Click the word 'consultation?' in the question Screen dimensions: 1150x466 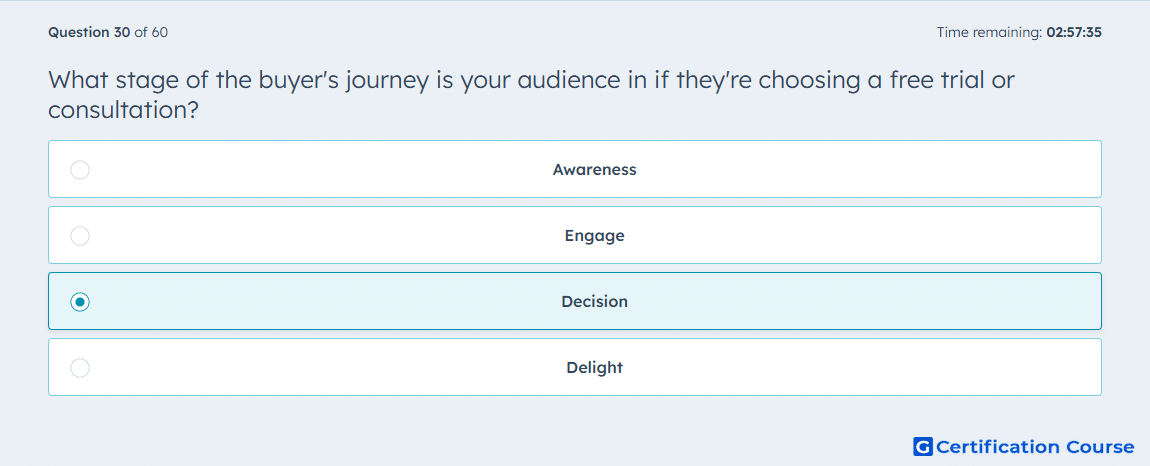pyautogui.click(x=124, y=110)
